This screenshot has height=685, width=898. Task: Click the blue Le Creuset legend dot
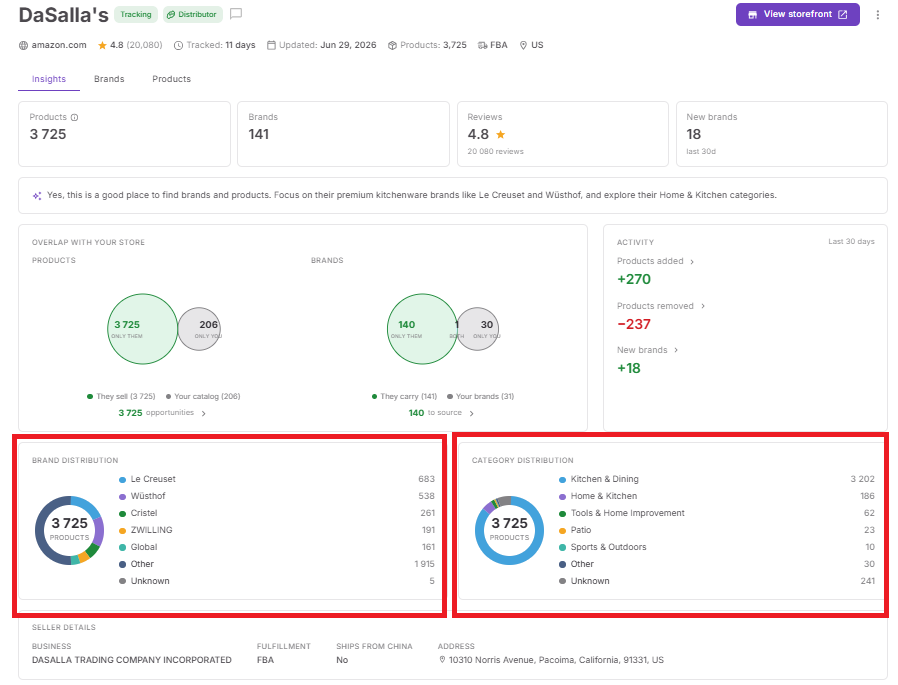[x=123, y=480]
